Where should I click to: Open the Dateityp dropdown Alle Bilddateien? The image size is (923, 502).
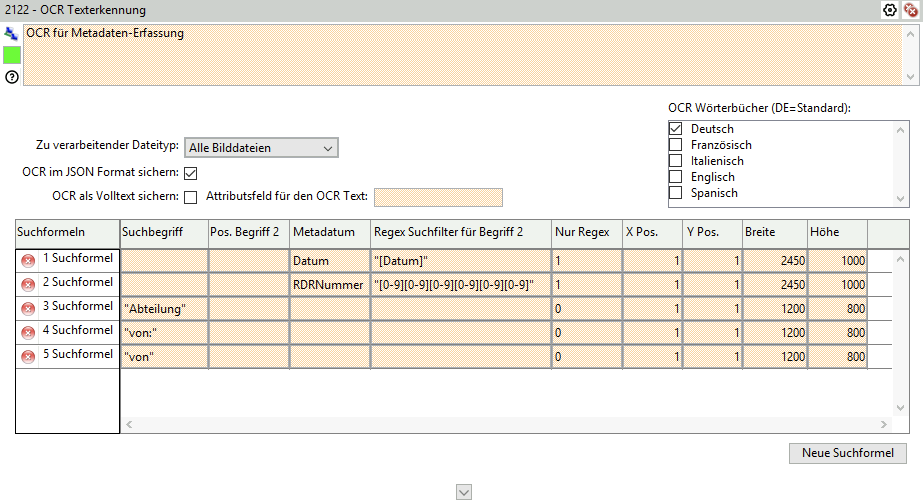[261, 148]
